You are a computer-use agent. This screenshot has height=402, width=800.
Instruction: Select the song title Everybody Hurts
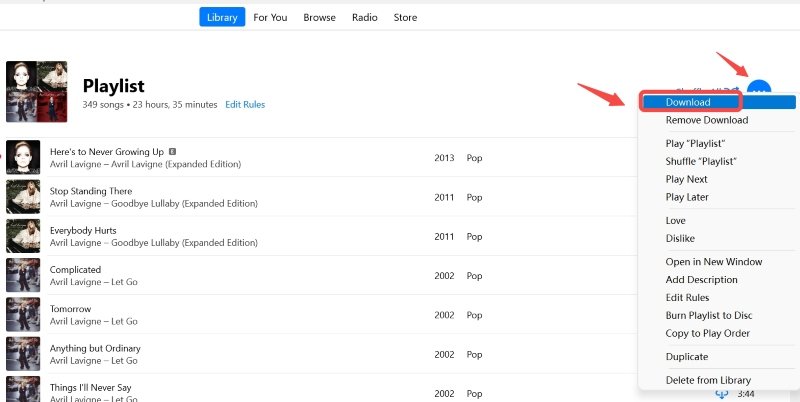pyautogui.click(x=83, y=230)
